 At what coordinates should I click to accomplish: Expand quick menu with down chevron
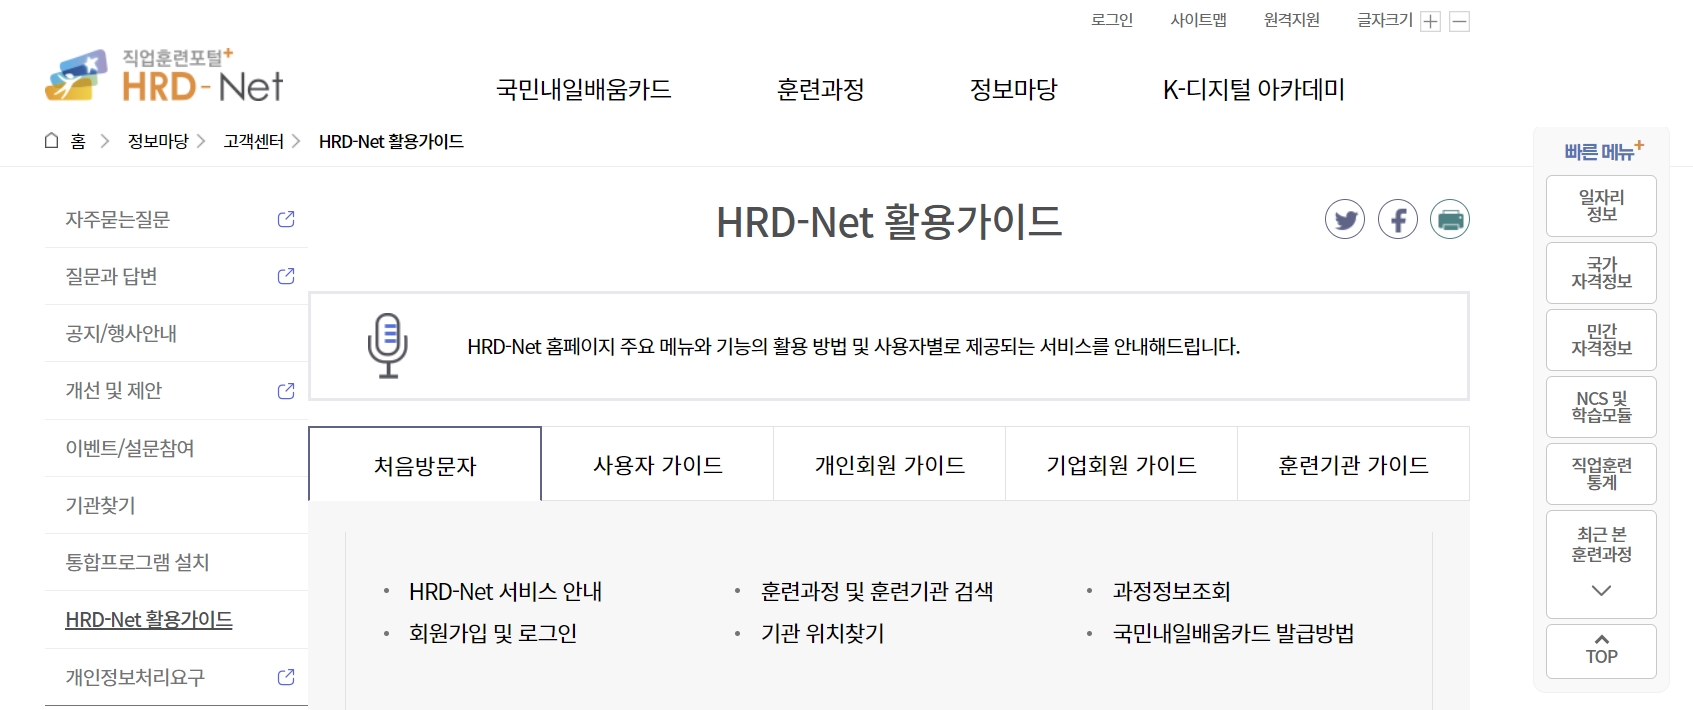pyautogui.click(x=1601, y=591)
